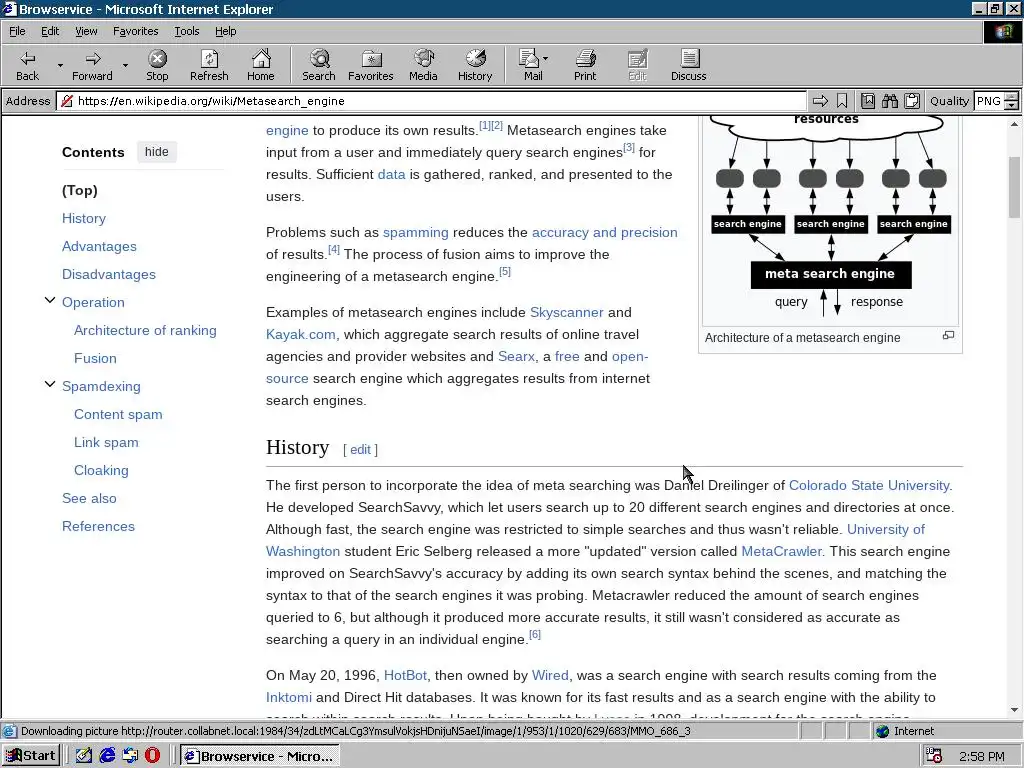Follow the Colorado State University link
The image size is (1024, 768).
pos(869,485)
